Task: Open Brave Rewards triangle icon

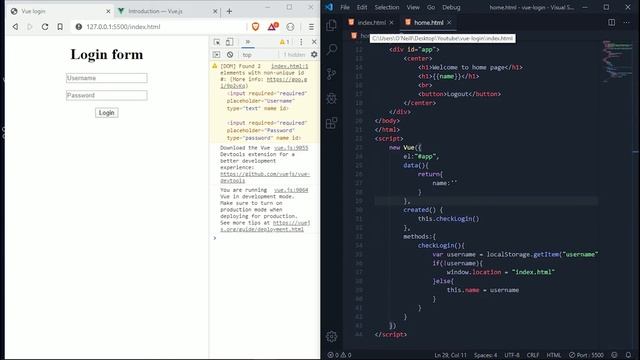Action: tap(273, 27)
